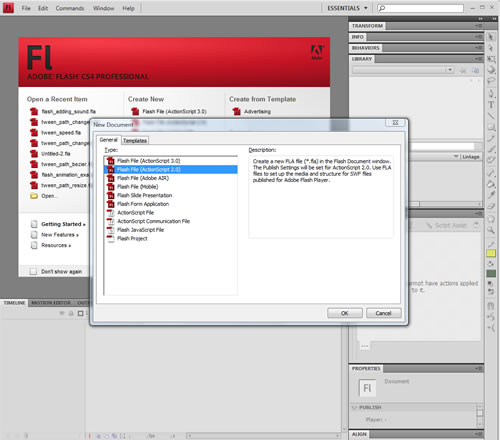Click the Swap Colors icon
Viewport: 500px width, 440px height.
pos(490,292)
